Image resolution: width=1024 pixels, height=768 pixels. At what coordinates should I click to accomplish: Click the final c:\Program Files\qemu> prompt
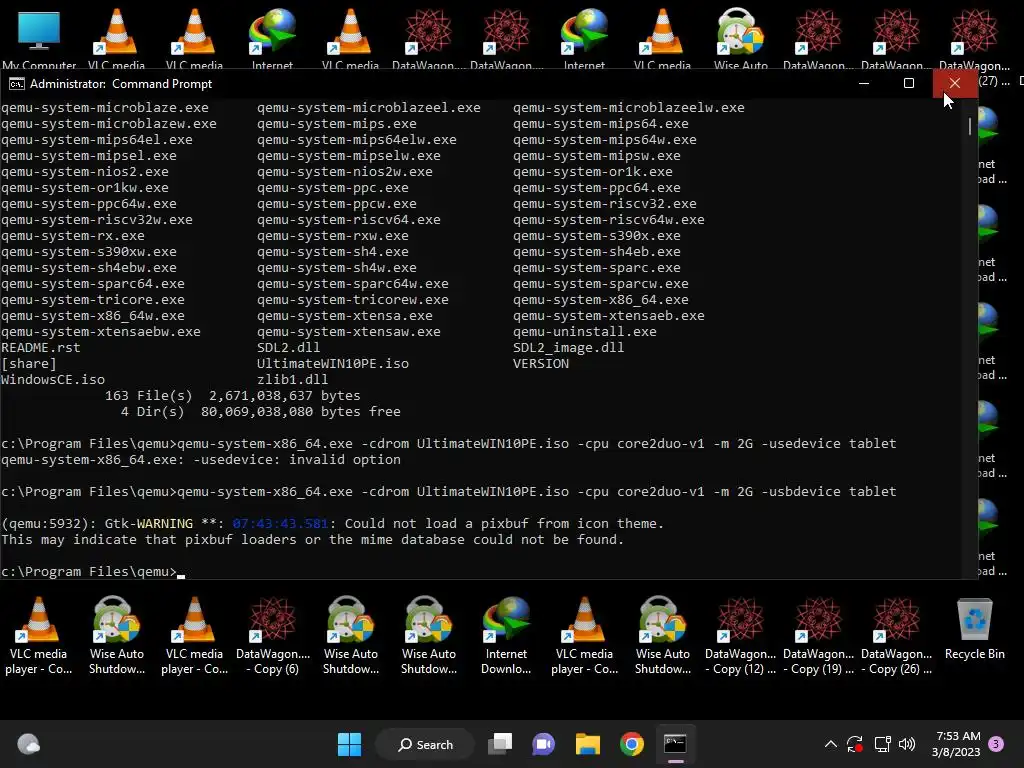click(x=89, y=571)
